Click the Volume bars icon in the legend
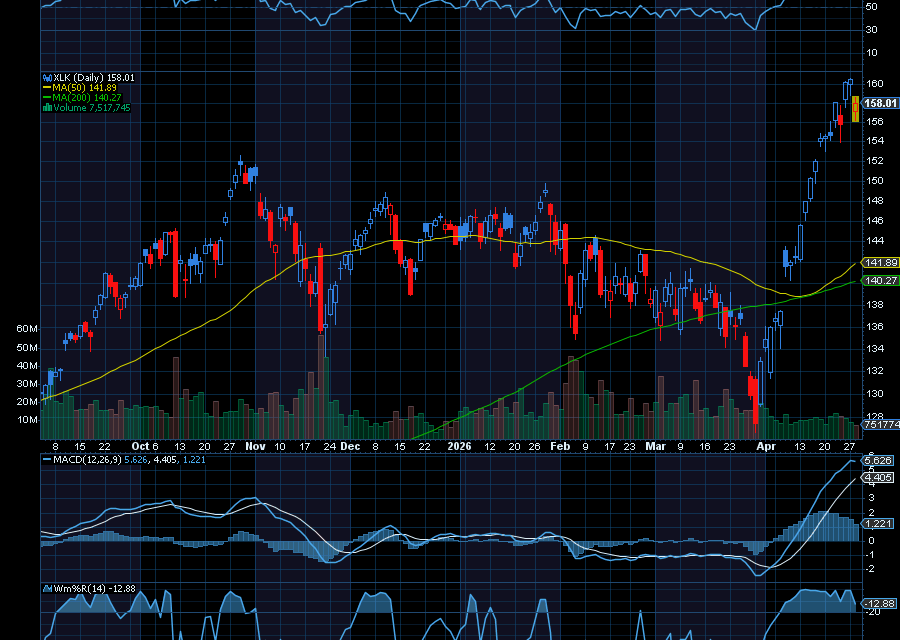The width and height of the screenshot is (900, 640). pos(46,107)
